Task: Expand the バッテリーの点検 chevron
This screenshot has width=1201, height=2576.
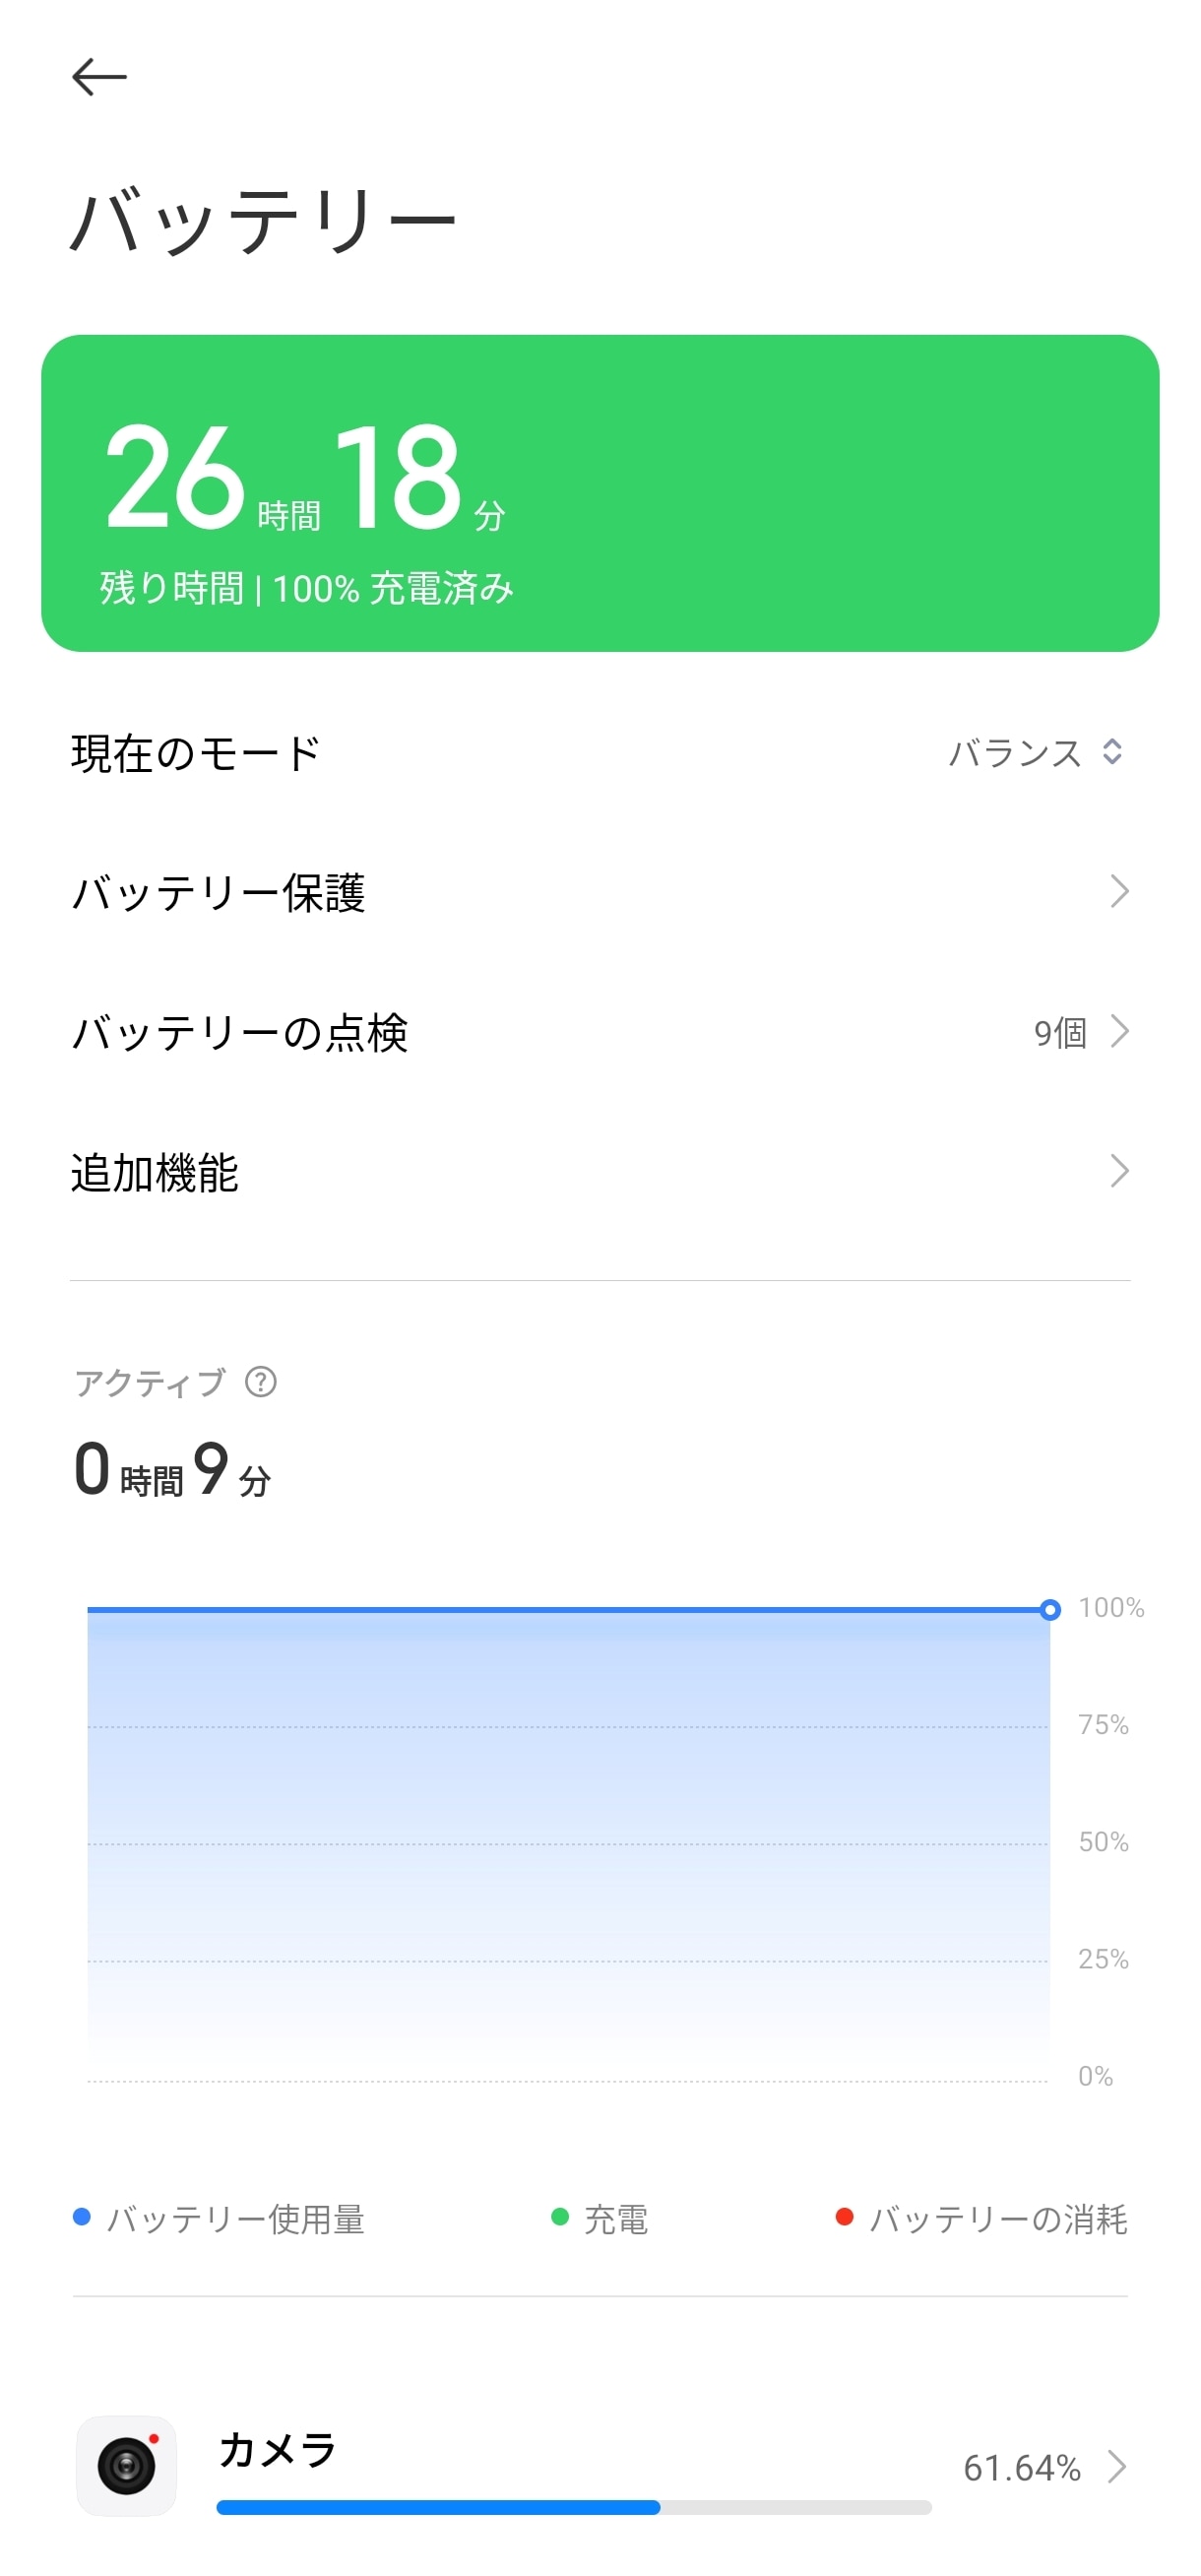Action: [1119, 1031]
